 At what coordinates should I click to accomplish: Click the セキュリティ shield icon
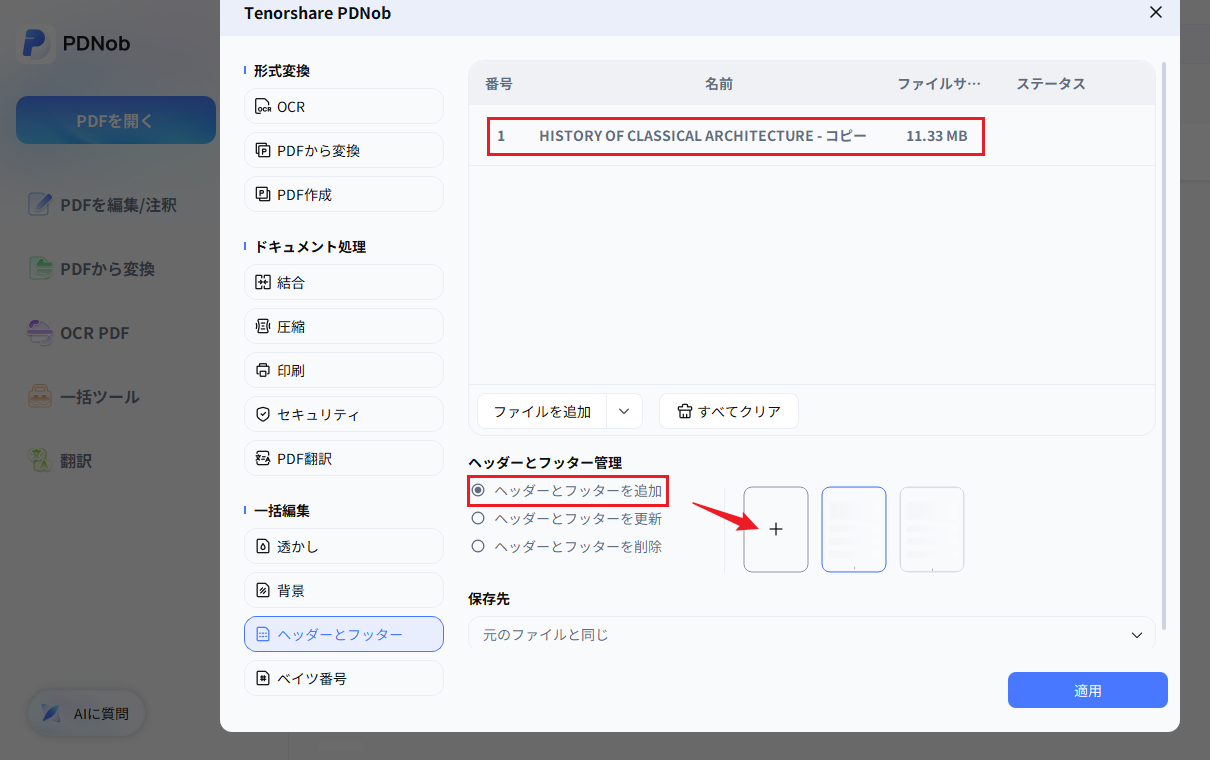[x=263, y=414]
